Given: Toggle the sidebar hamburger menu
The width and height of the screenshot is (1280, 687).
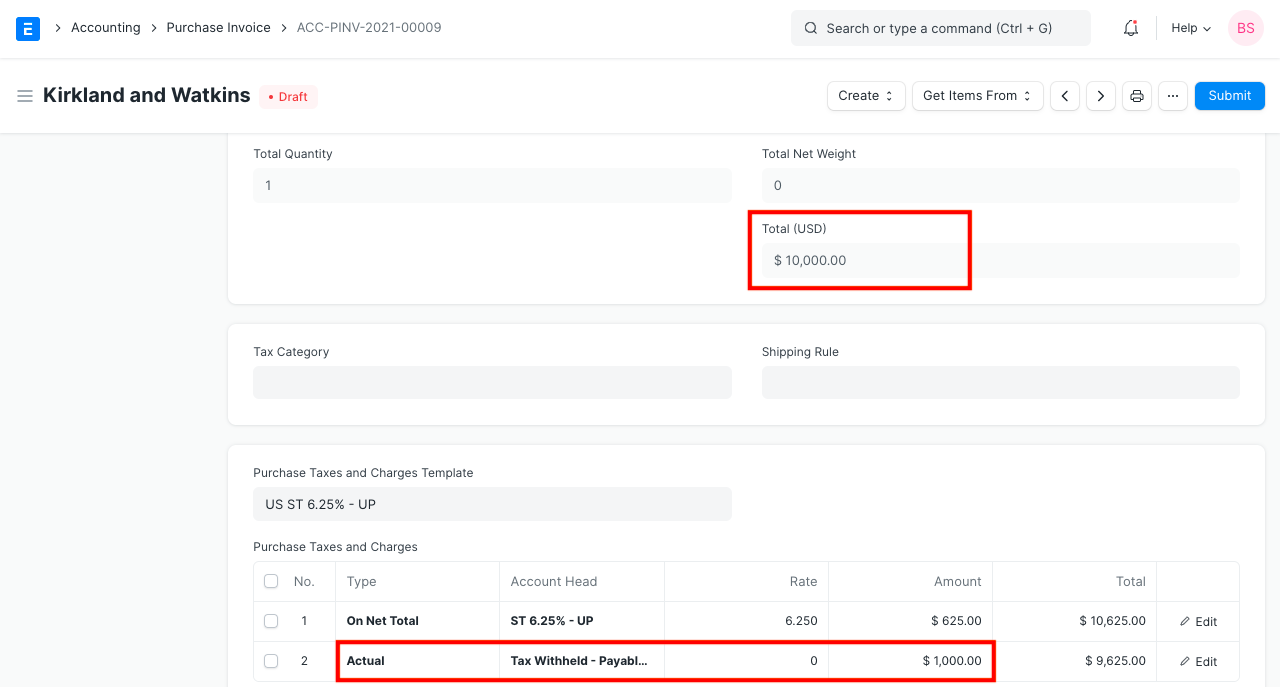Looking at the screenshot, I should point(25,95).
